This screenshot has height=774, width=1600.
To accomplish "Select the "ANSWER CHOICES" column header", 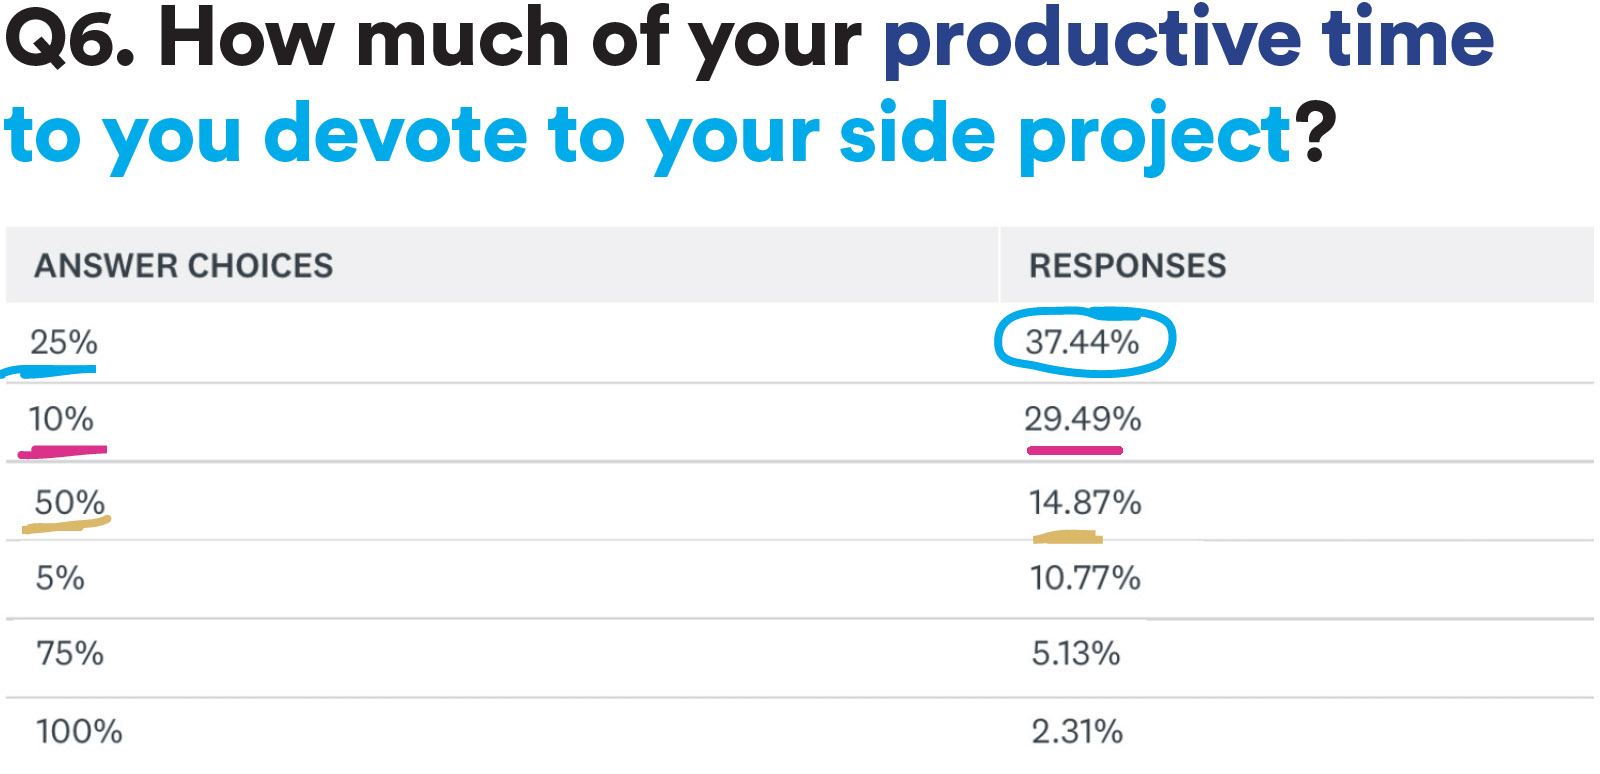I will click(x=184, y=266).
